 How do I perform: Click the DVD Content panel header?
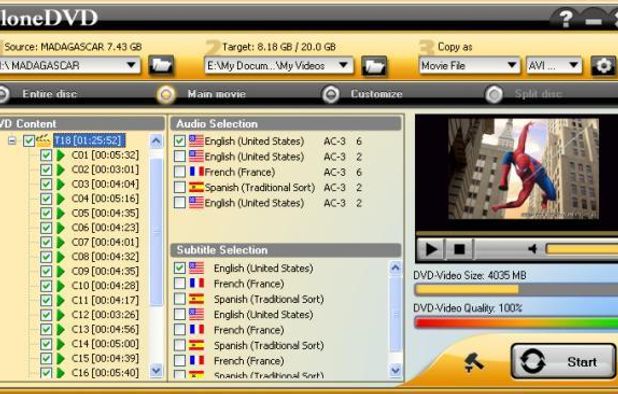(x=82, y=124)
